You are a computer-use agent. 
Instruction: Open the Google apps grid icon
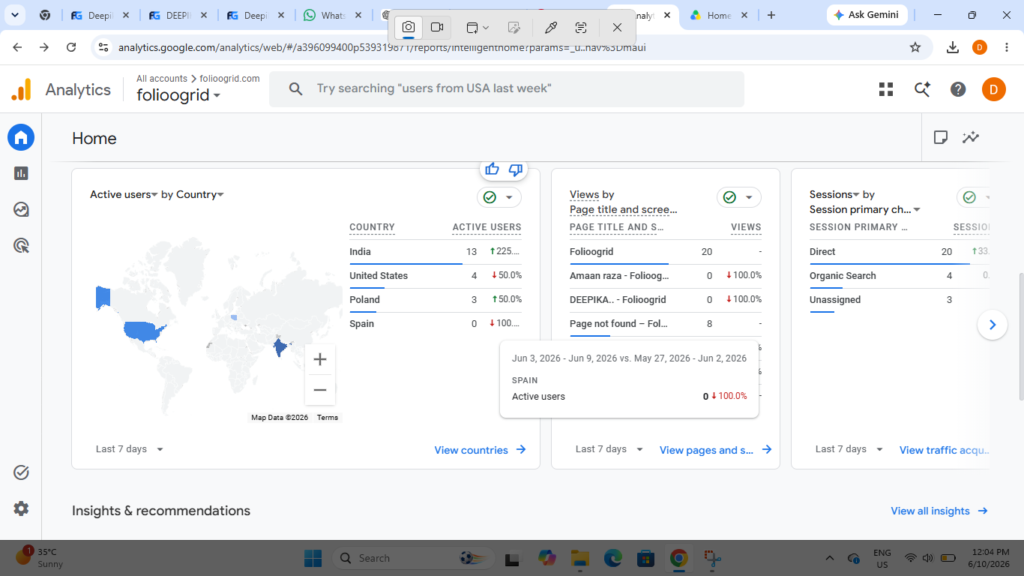coord(886,89)
